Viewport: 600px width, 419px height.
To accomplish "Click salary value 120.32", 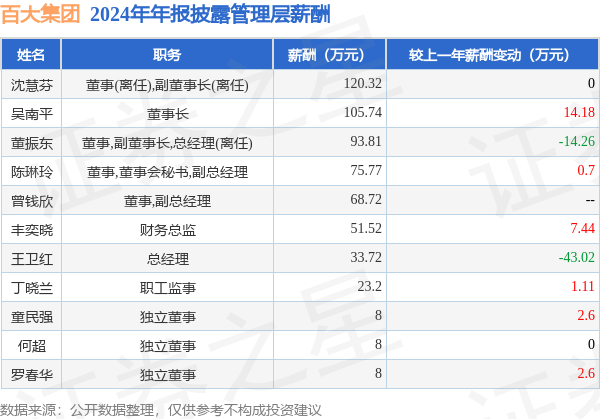I will pos(362,83).
